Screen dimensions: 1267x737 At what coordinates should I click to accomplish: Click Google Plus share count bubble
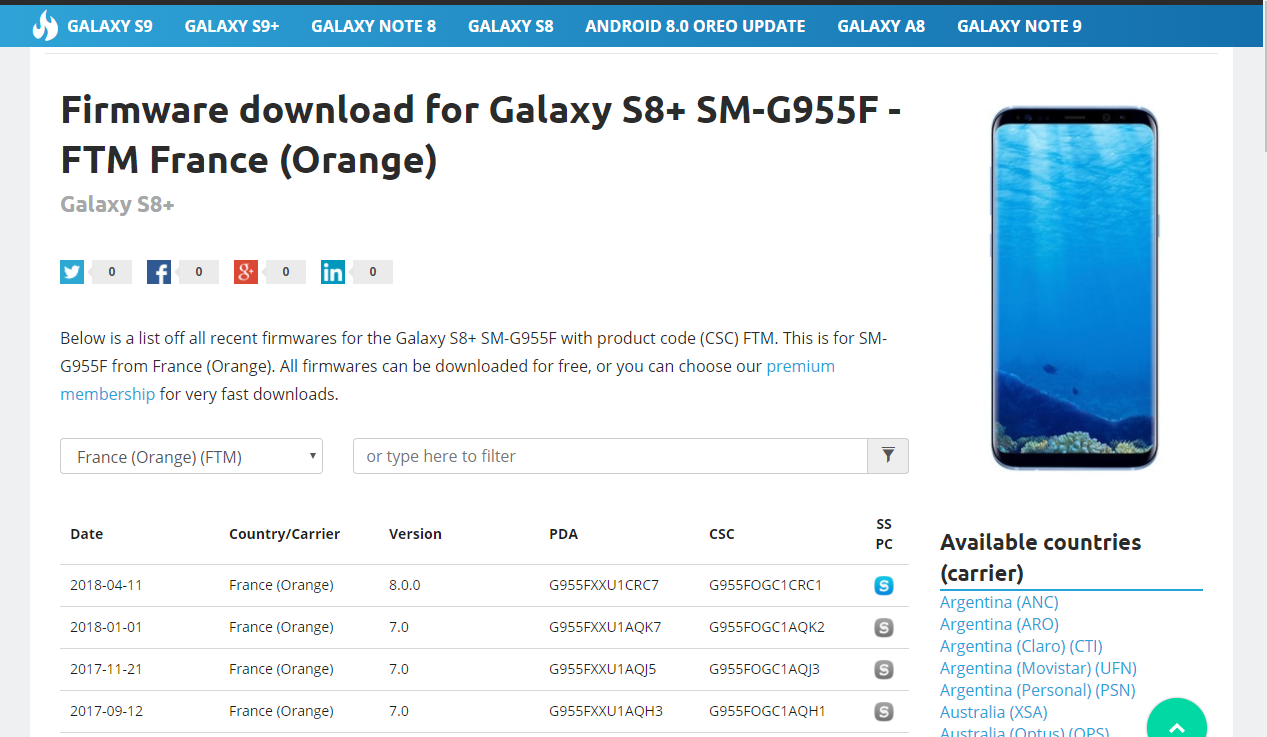[x=285, y=272]
